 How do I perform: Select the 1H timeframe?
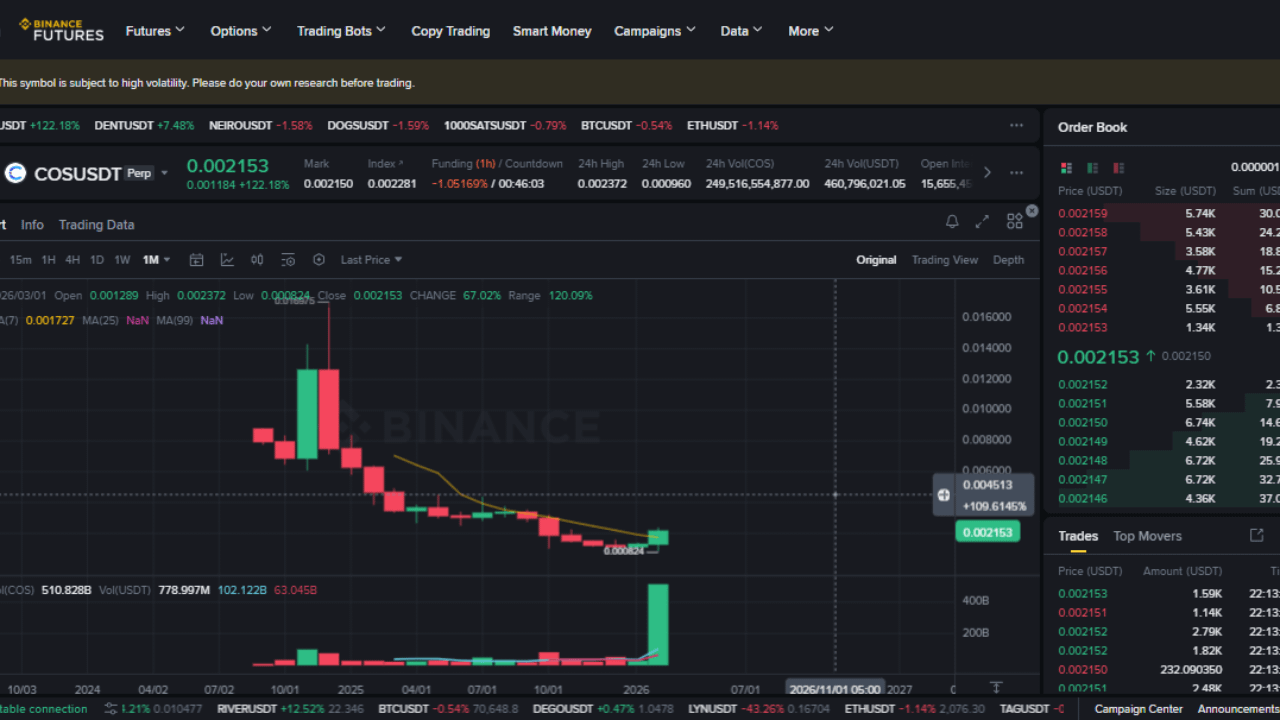pyautogui.click(x=48, y=260)
